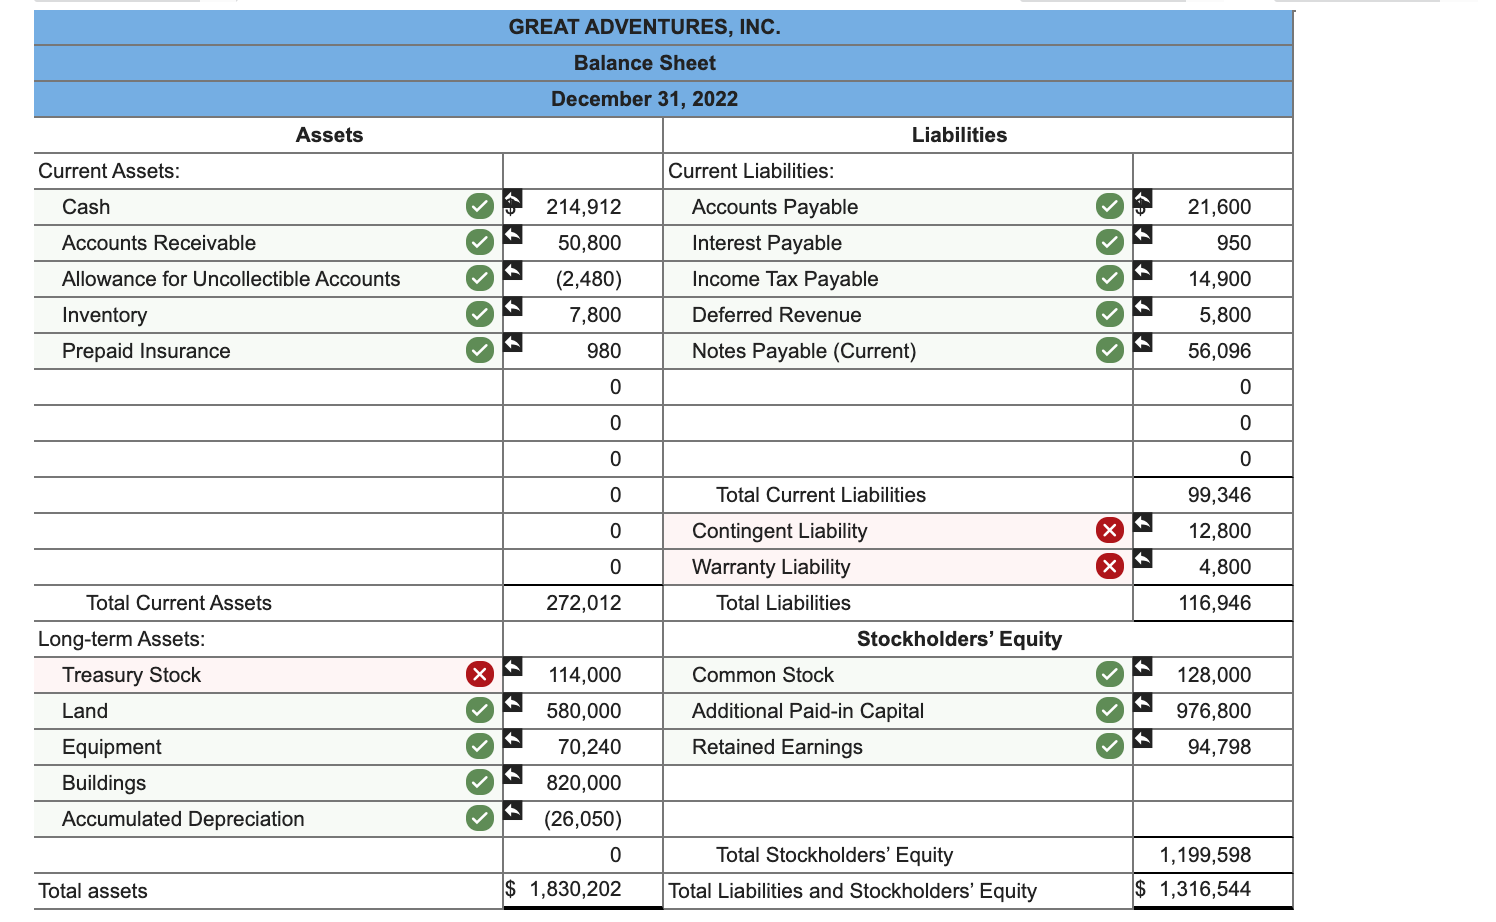The image size is (1496, 922).
Task: Click the green checkmark beside Cash
Action: pyautogui.click(x=480, y=206)
